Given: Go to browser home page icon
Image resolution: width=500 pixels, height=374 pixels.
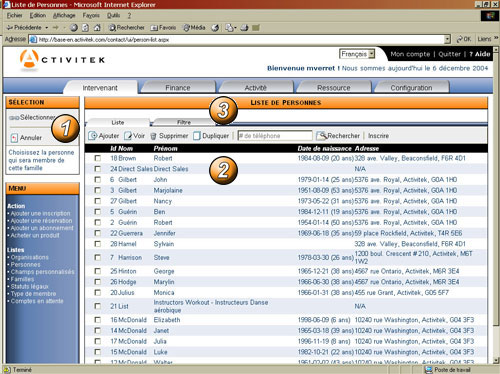Looking at the screenshot, I should point(97,28).
